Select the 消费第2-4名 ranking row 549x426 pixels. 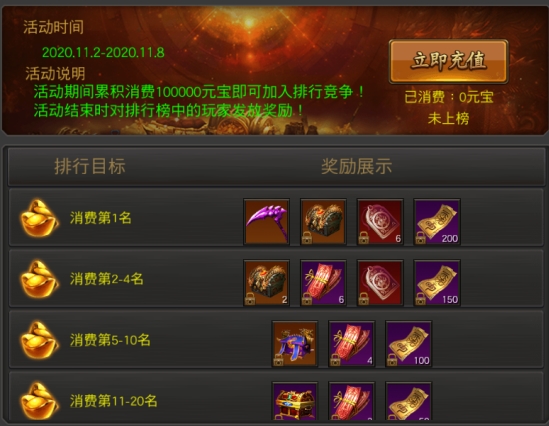click(276, 279)
